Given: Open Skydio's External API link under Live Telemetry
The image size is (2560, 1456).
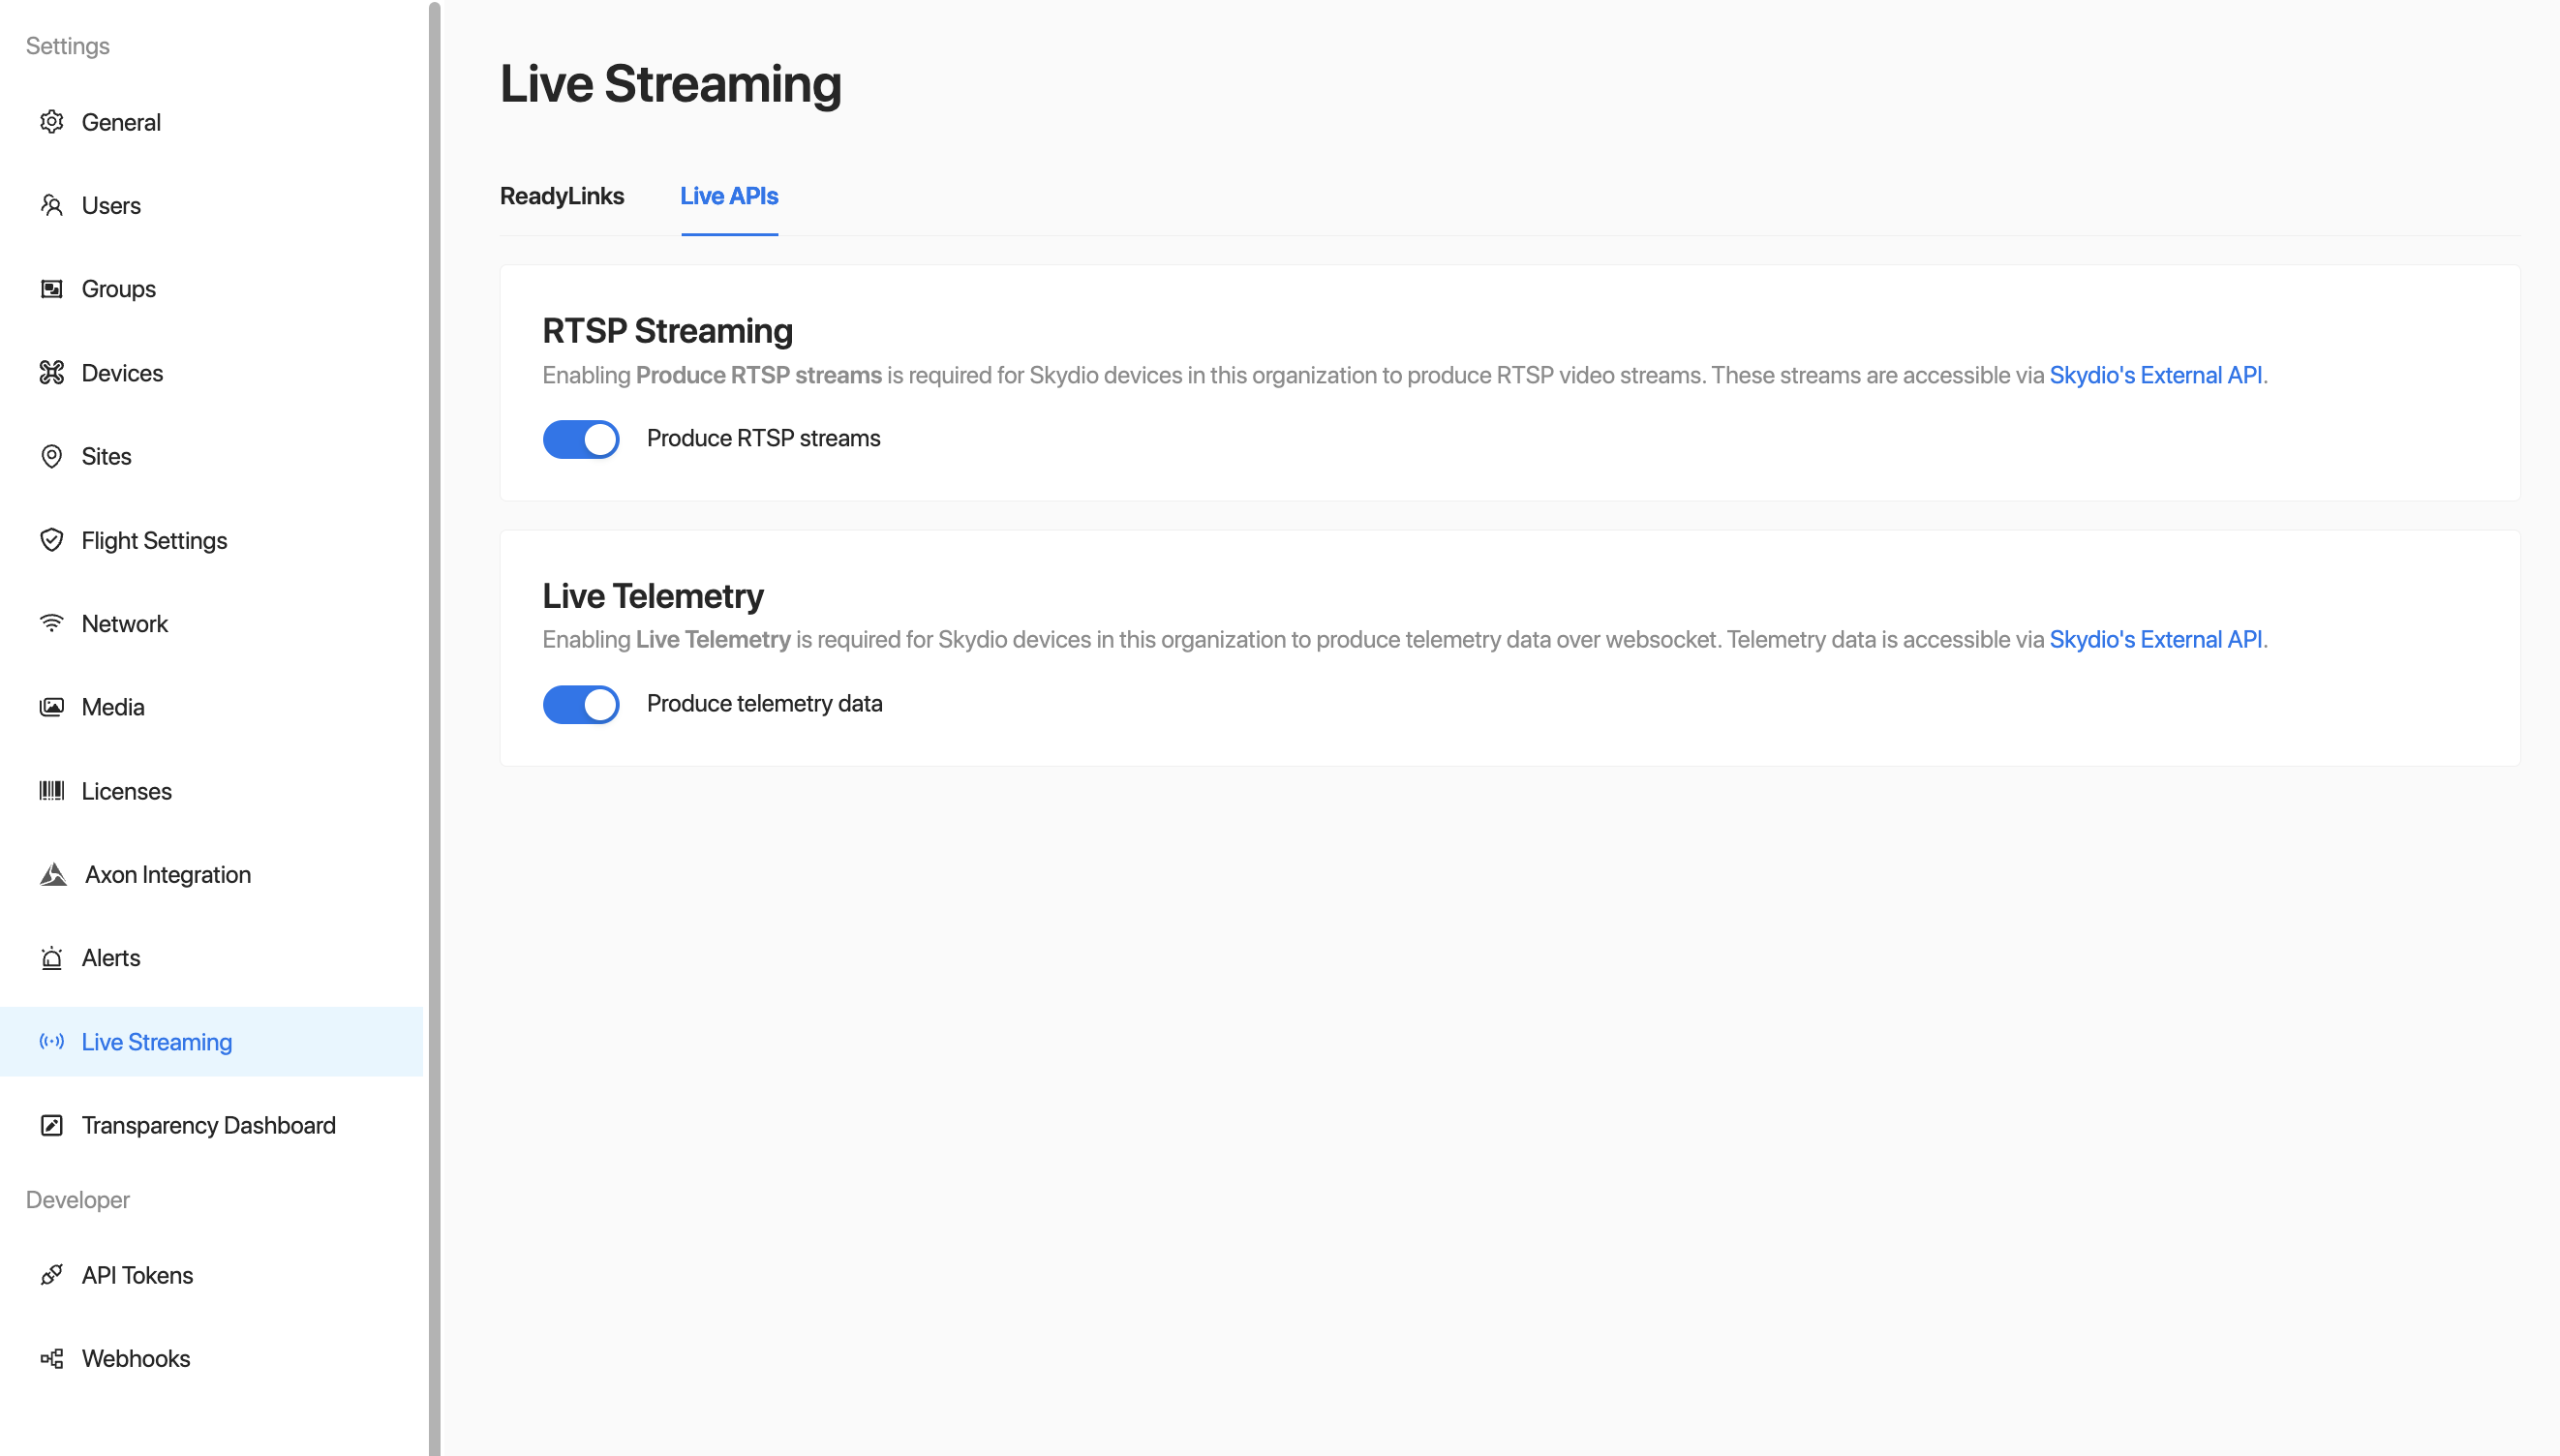Looking at the screenshot, I should pos(2156,640).
